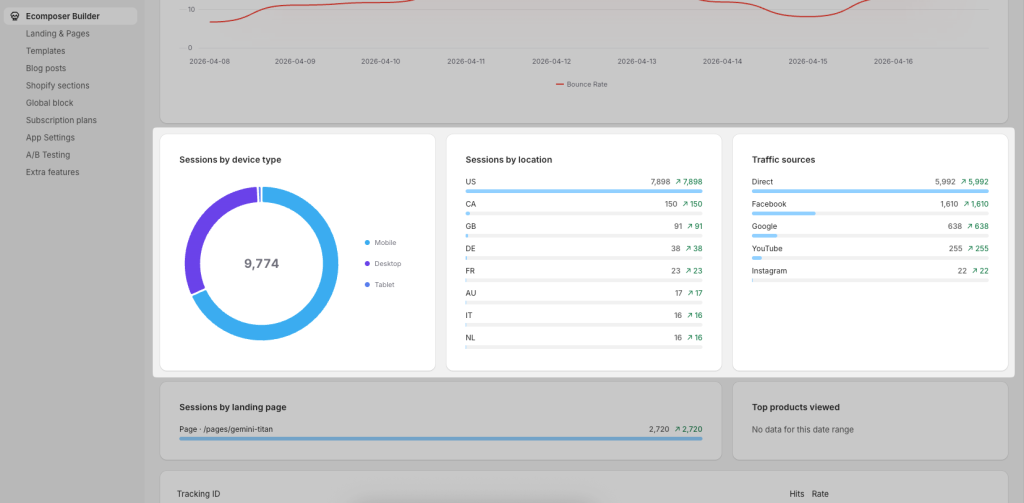
Task: Open App Settings
Action: pyautogui.click(x=50, y=137)
